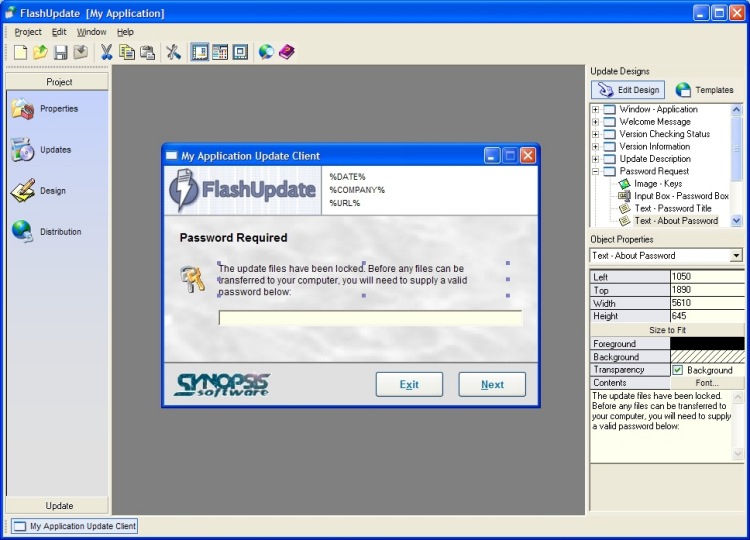The height and width of the screenshot is (540, 750).
Task: Click the black Foreground color swatch
Action: point(707,343)
